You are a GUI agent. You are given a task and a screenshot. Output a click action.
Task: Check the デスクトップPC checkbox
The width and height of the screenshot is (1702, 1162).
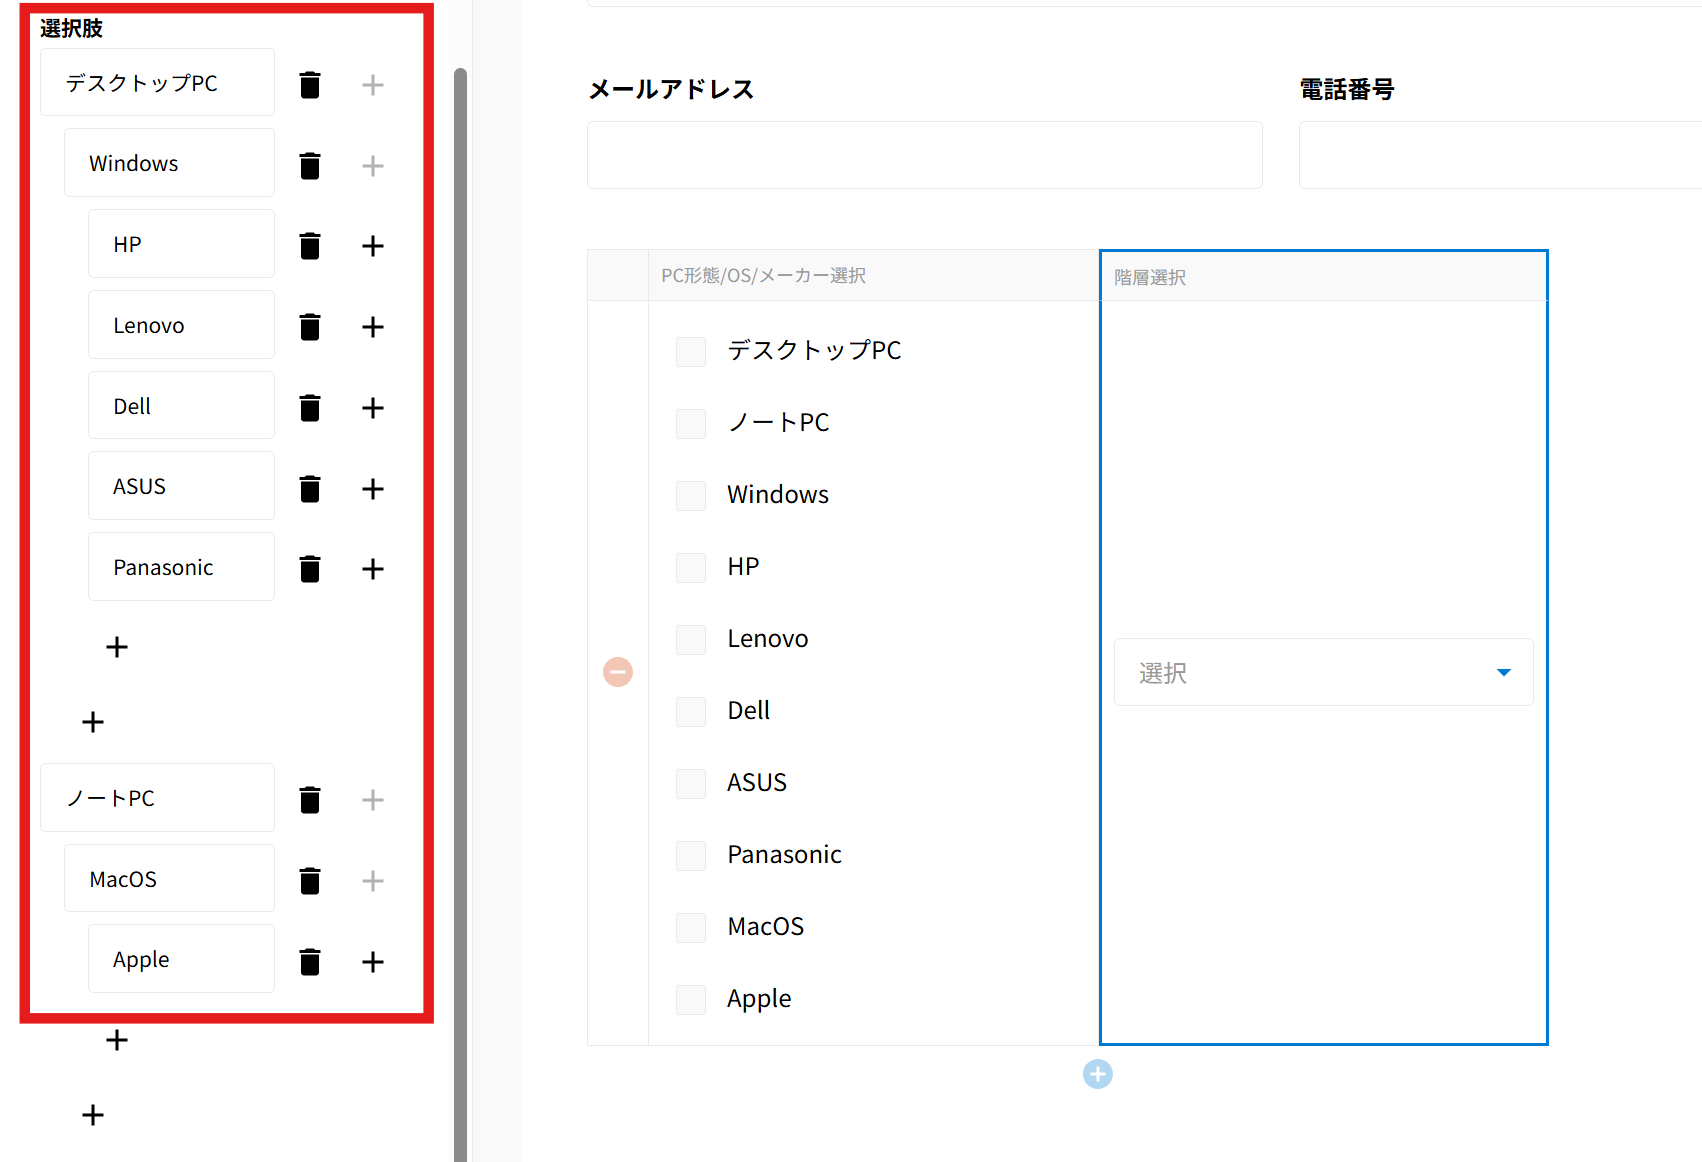691,352
